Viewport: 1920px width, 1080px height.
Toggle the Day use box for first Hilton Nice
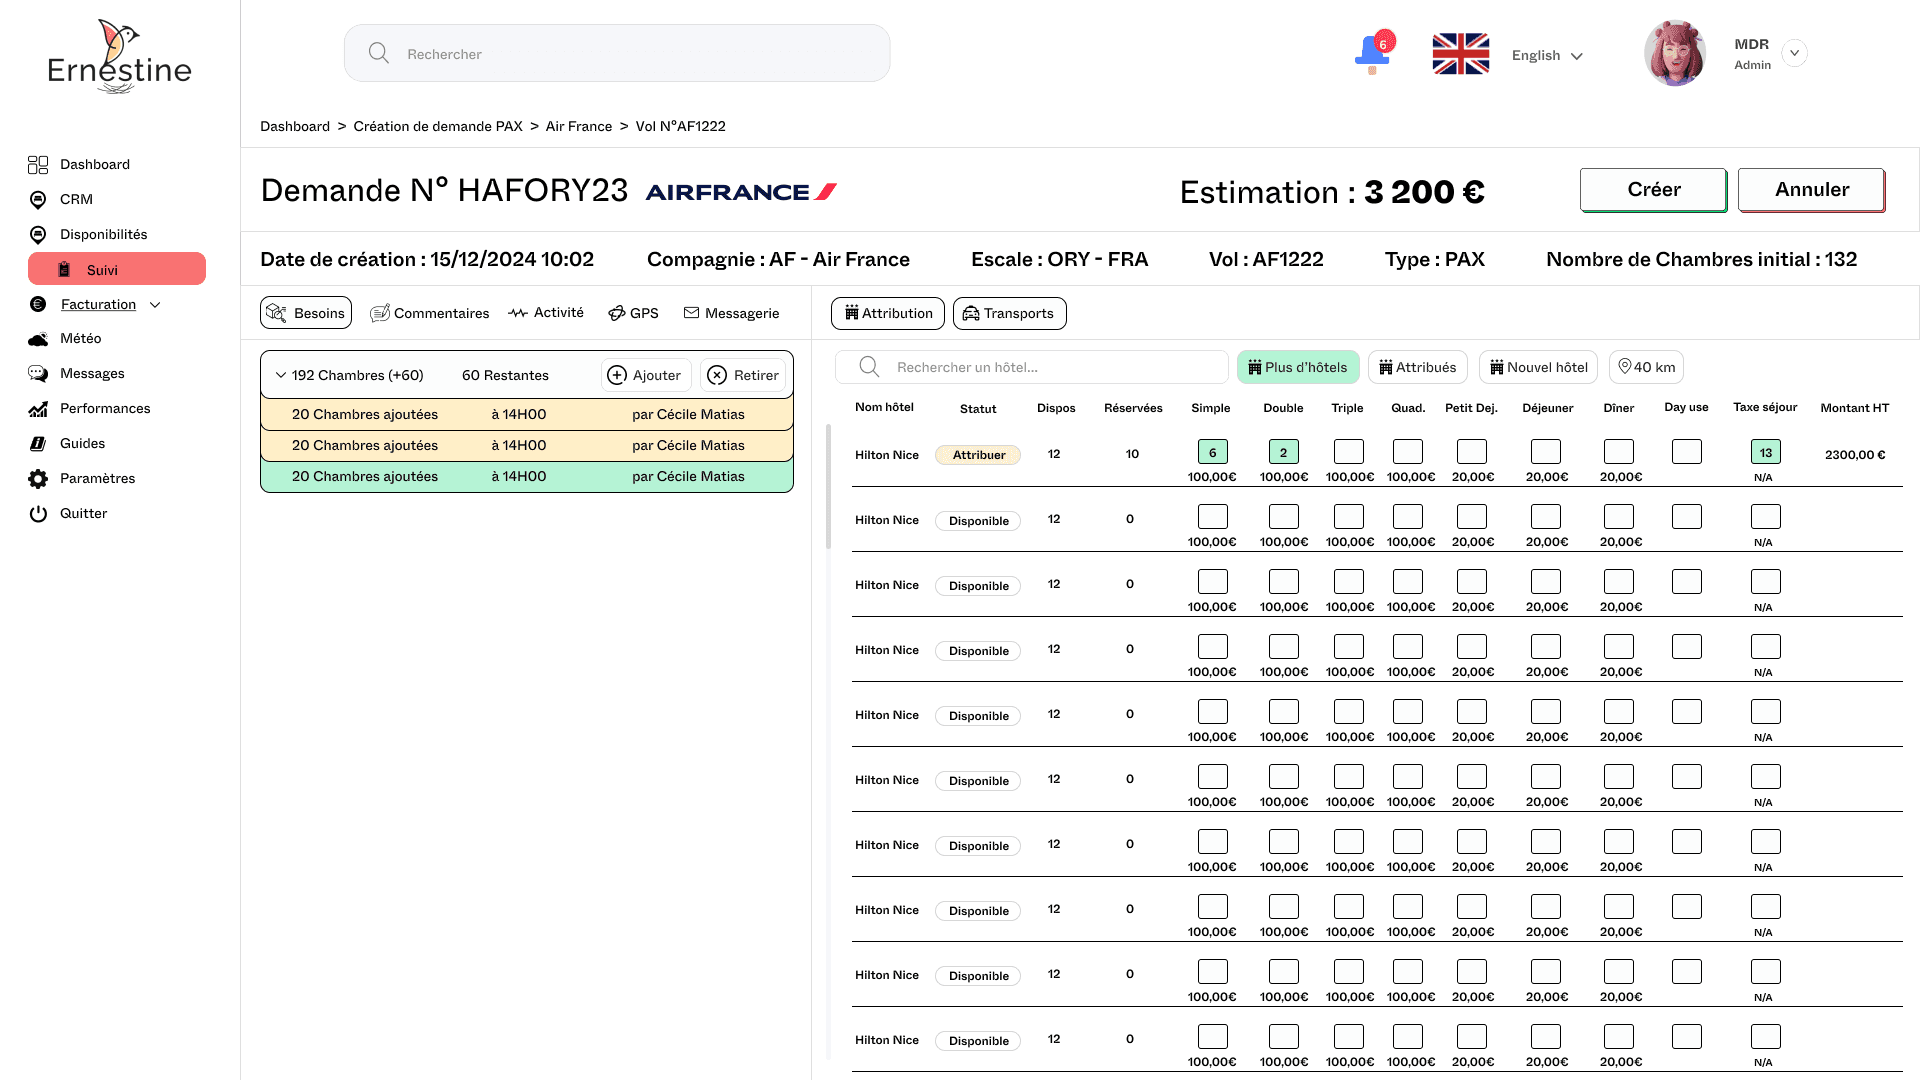coord(1686,452)
